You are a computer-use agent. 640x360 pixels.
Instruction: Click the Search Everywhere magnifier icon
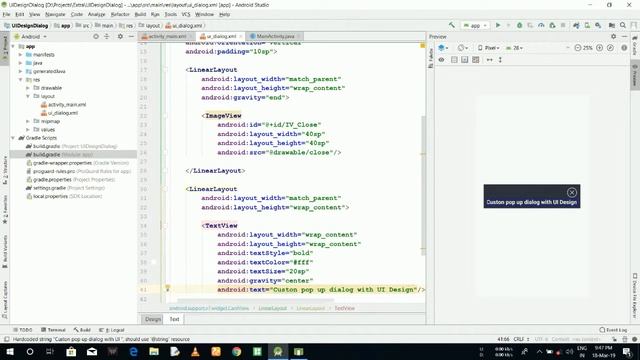pos(623,25)
